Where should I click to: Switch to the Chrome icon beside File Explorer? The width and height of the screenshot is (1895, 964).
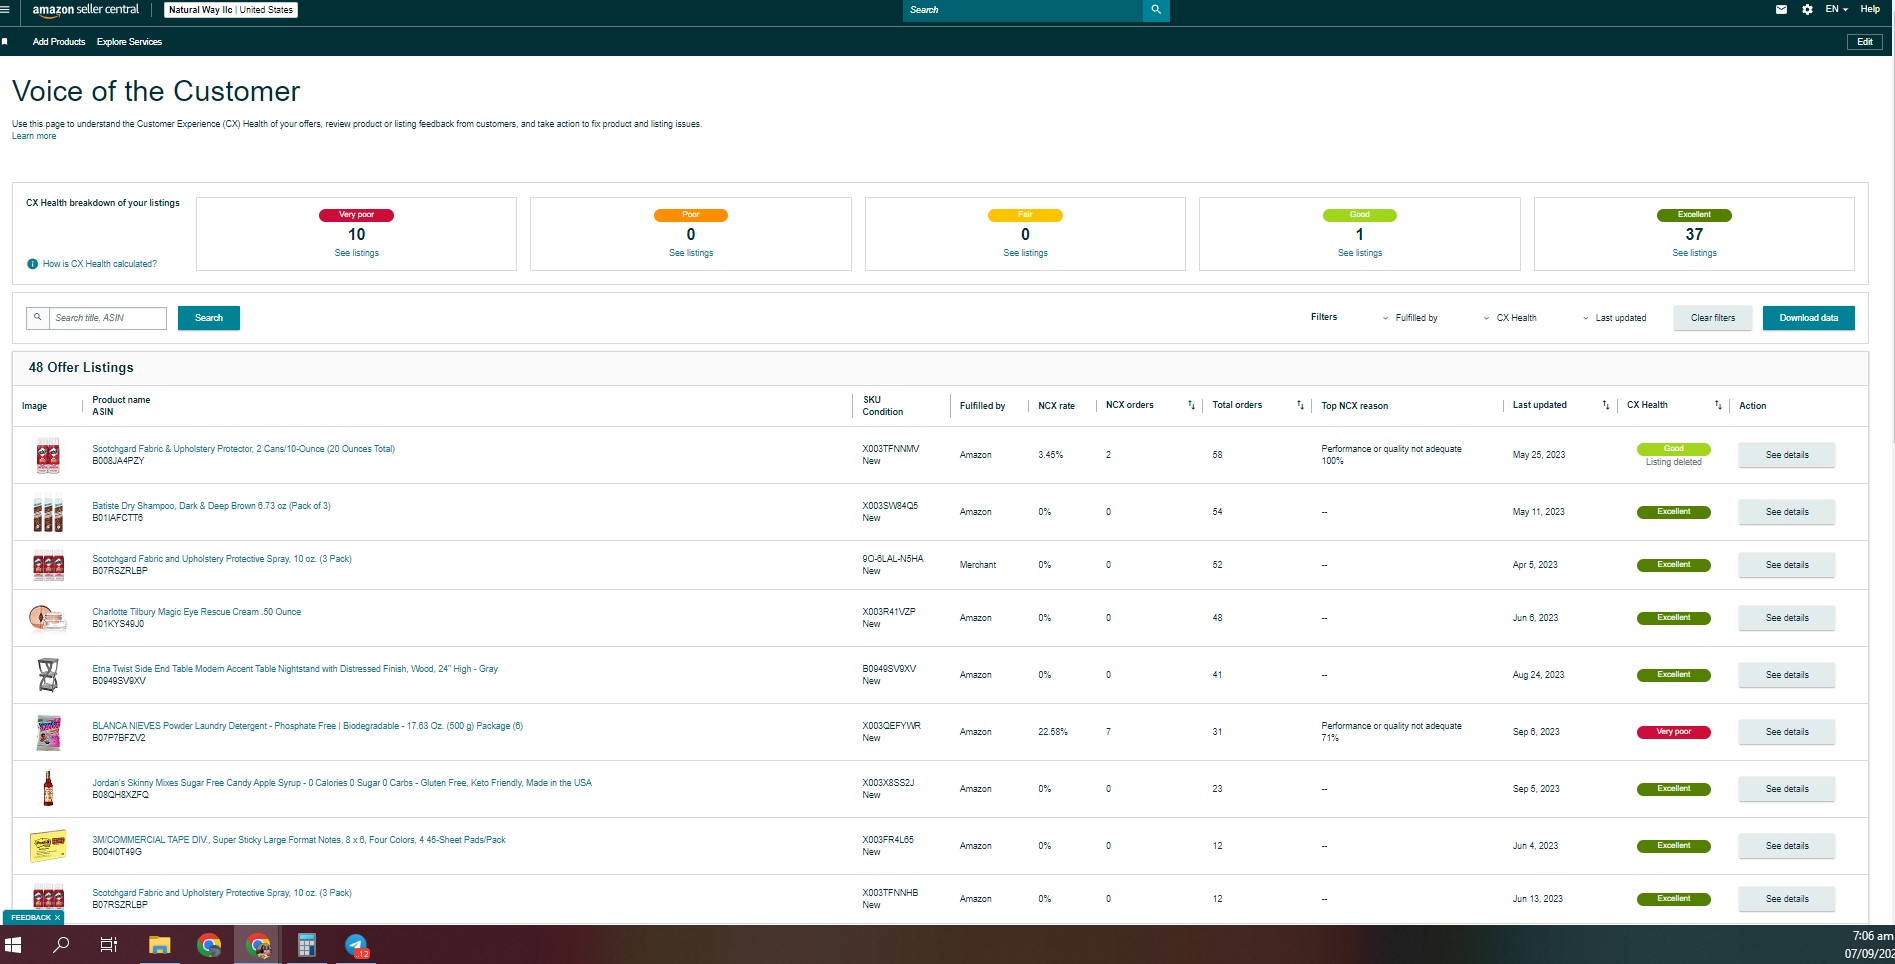click(x=209, y=944)
